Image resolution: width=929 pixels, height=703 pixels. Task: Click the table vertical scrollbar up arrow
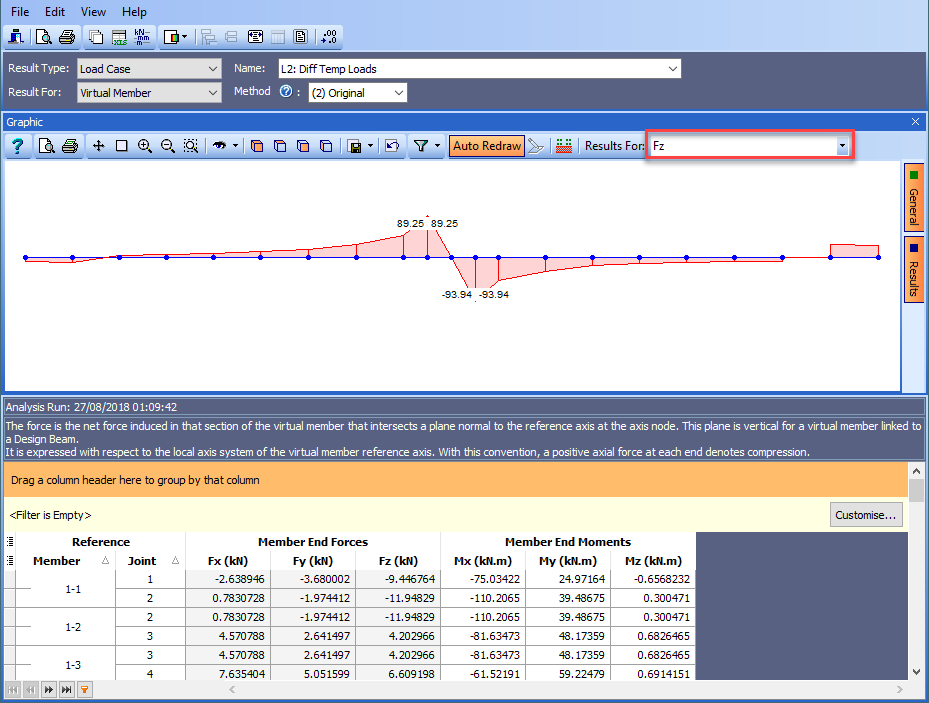click(916, 471)
